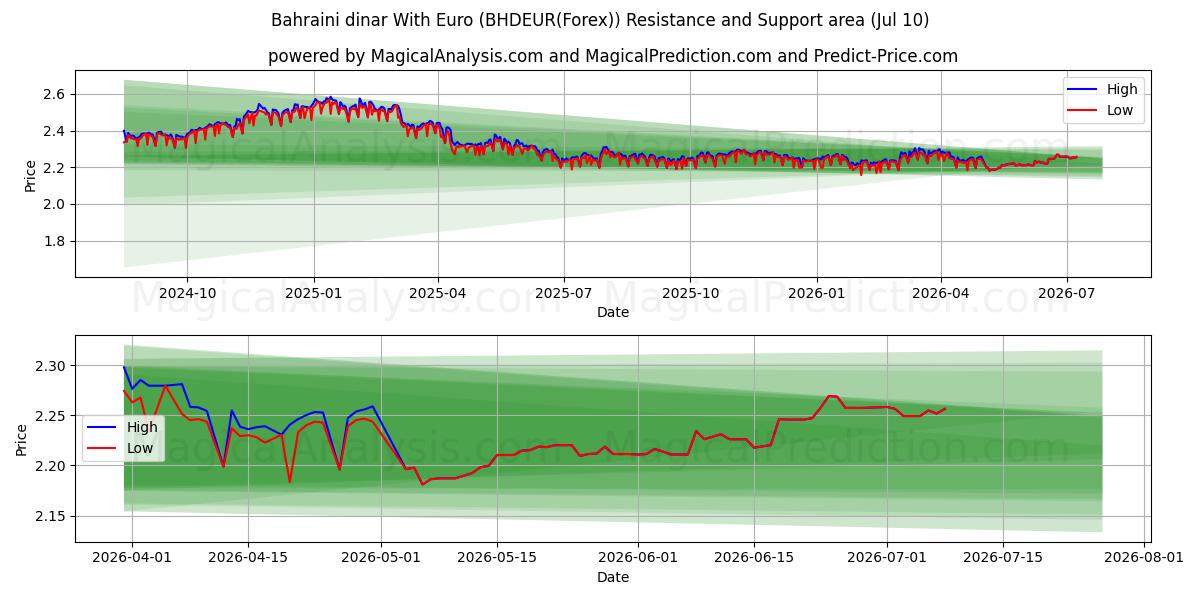The height and width of the screenshot is (600, 1200).
Task: Select the 2025-07 tick label on the top chart
Action: (563, 293)
